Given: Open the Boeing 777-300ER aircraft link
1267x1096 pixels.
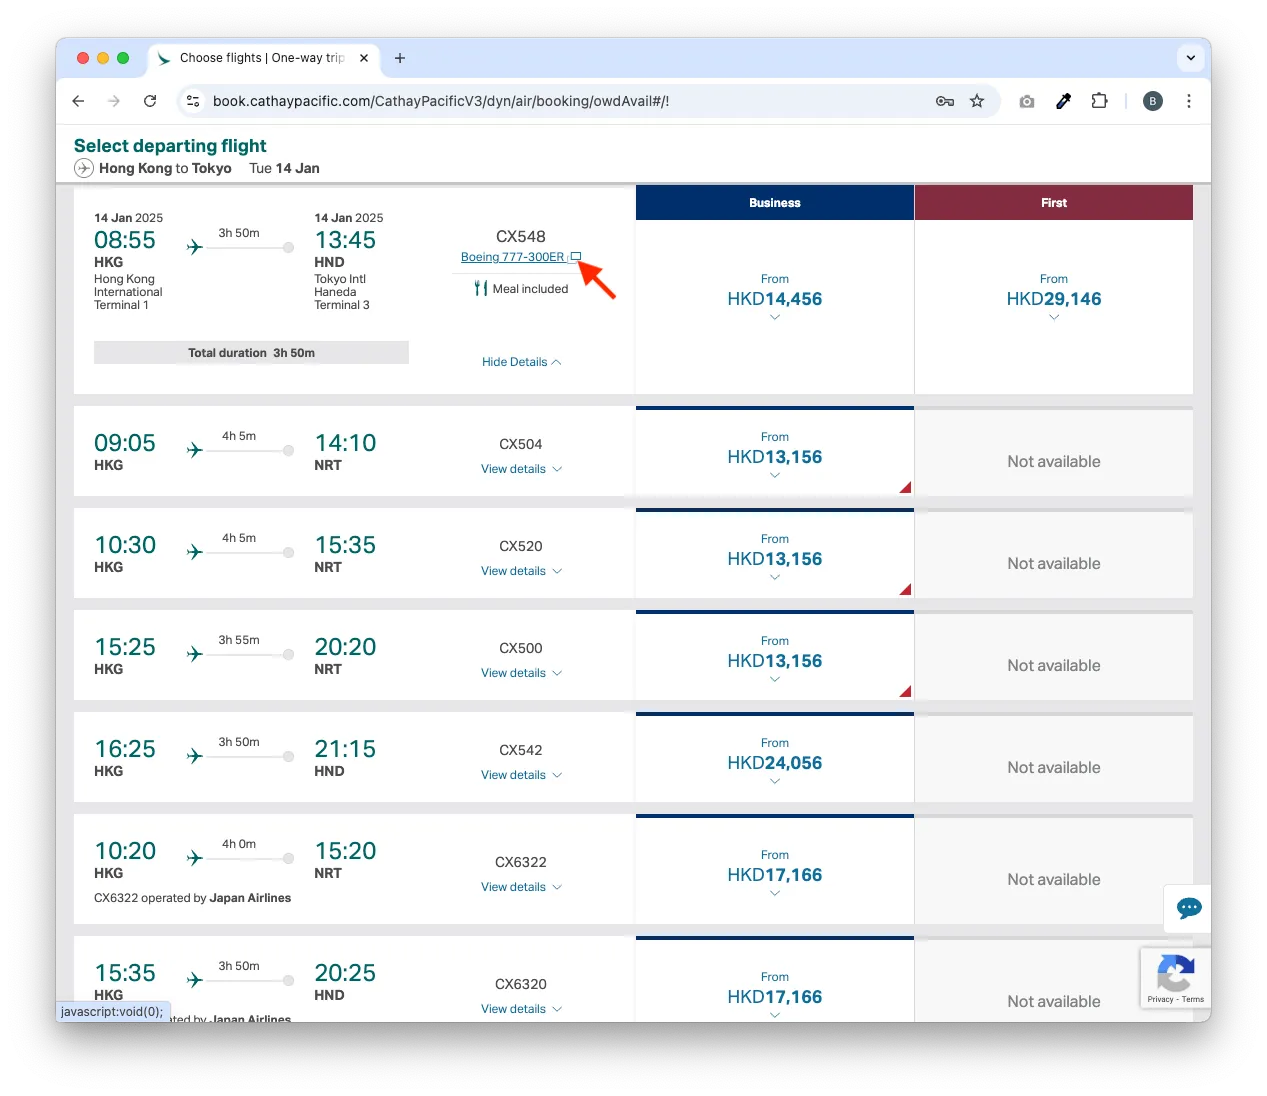Looking at the screenshot, I should 512,257.
